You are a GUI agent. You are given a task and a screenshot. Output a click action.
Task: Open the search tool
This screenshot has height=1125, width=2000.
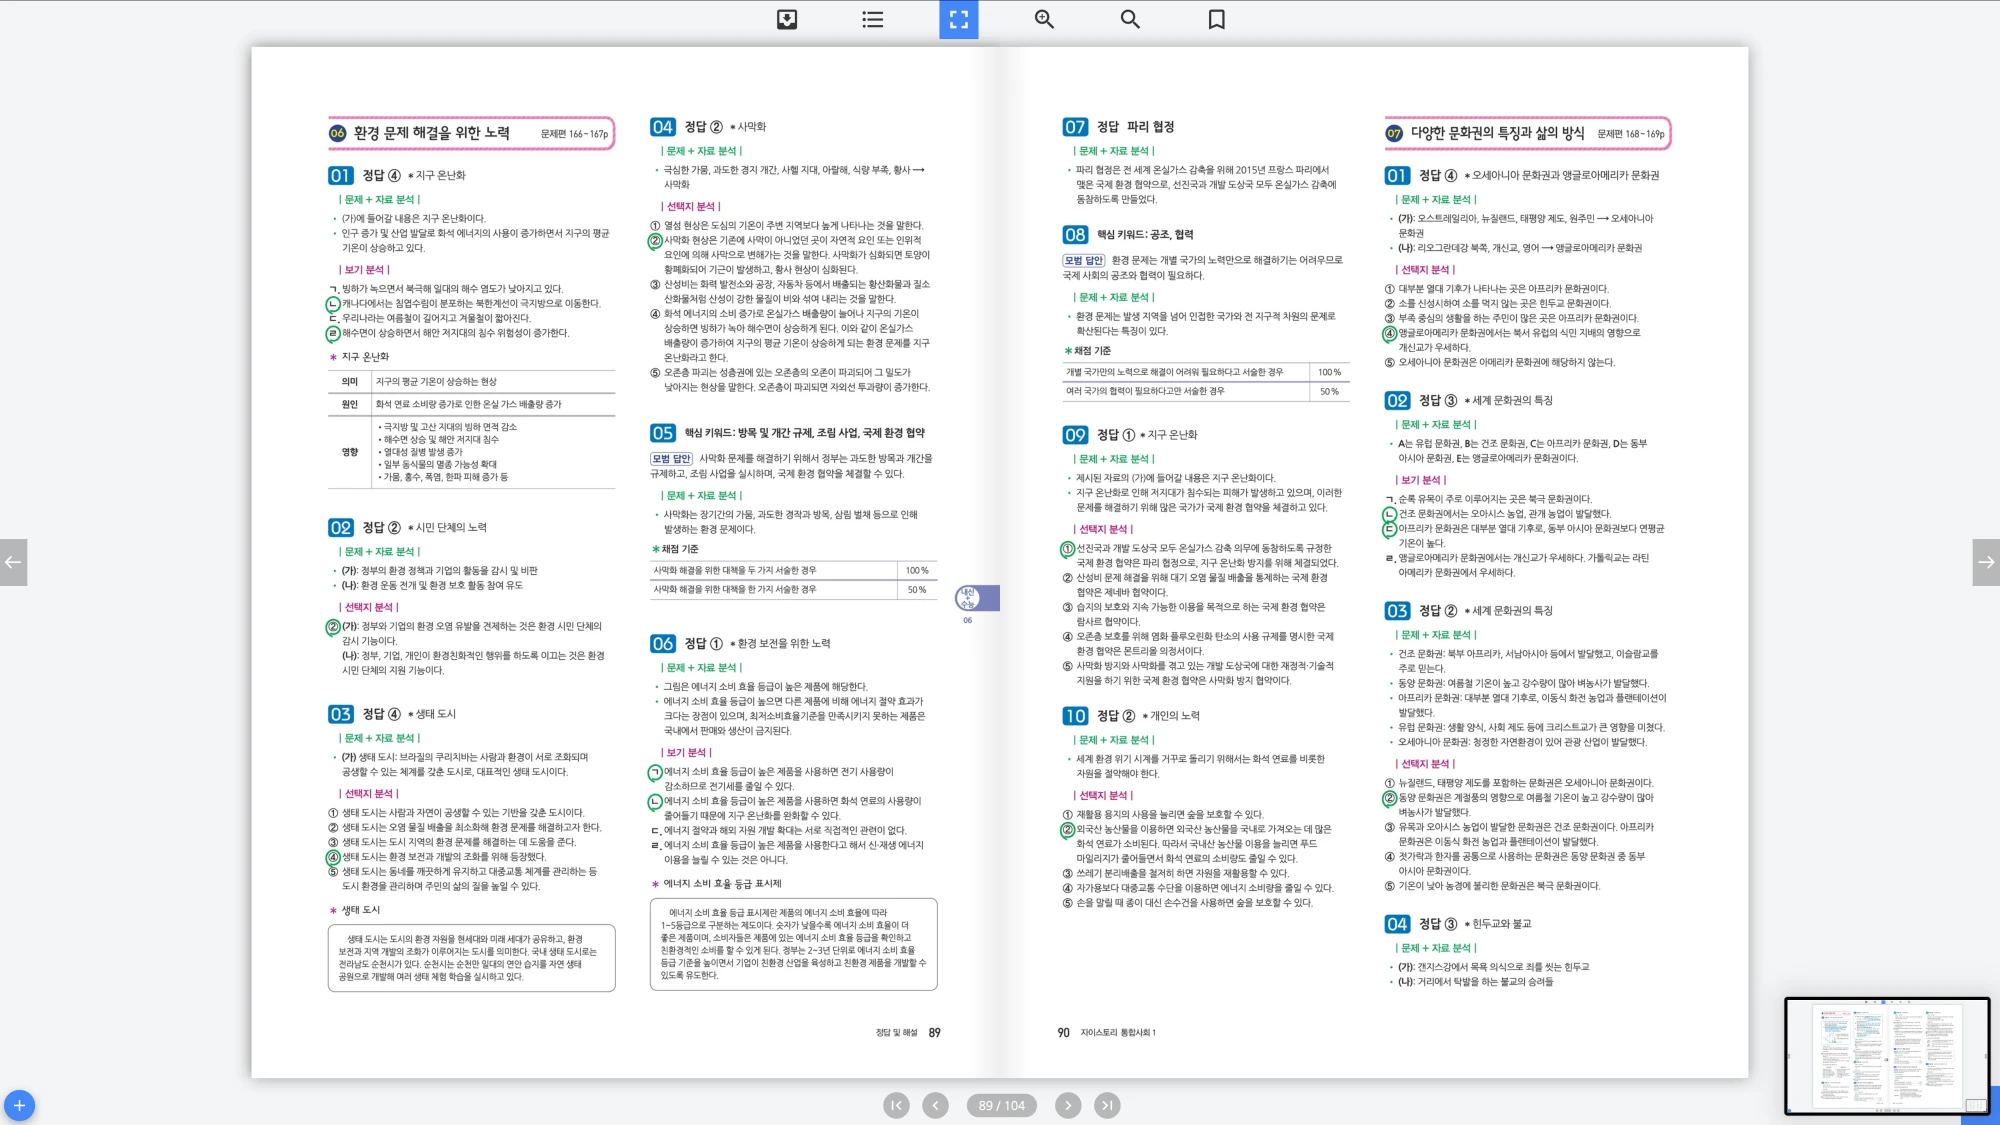coord(1130,19)
